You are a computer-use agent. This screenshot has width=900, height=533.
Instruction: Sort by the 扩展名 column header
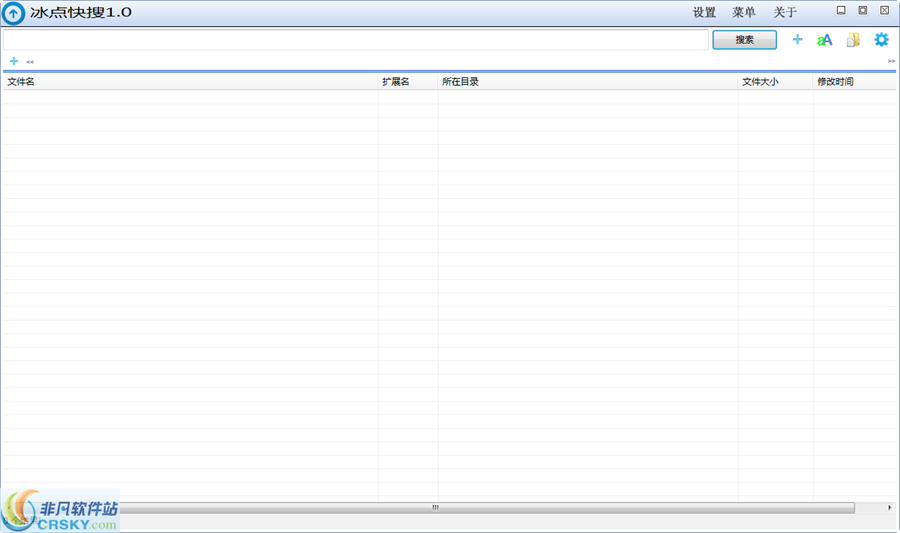(408, 81)
